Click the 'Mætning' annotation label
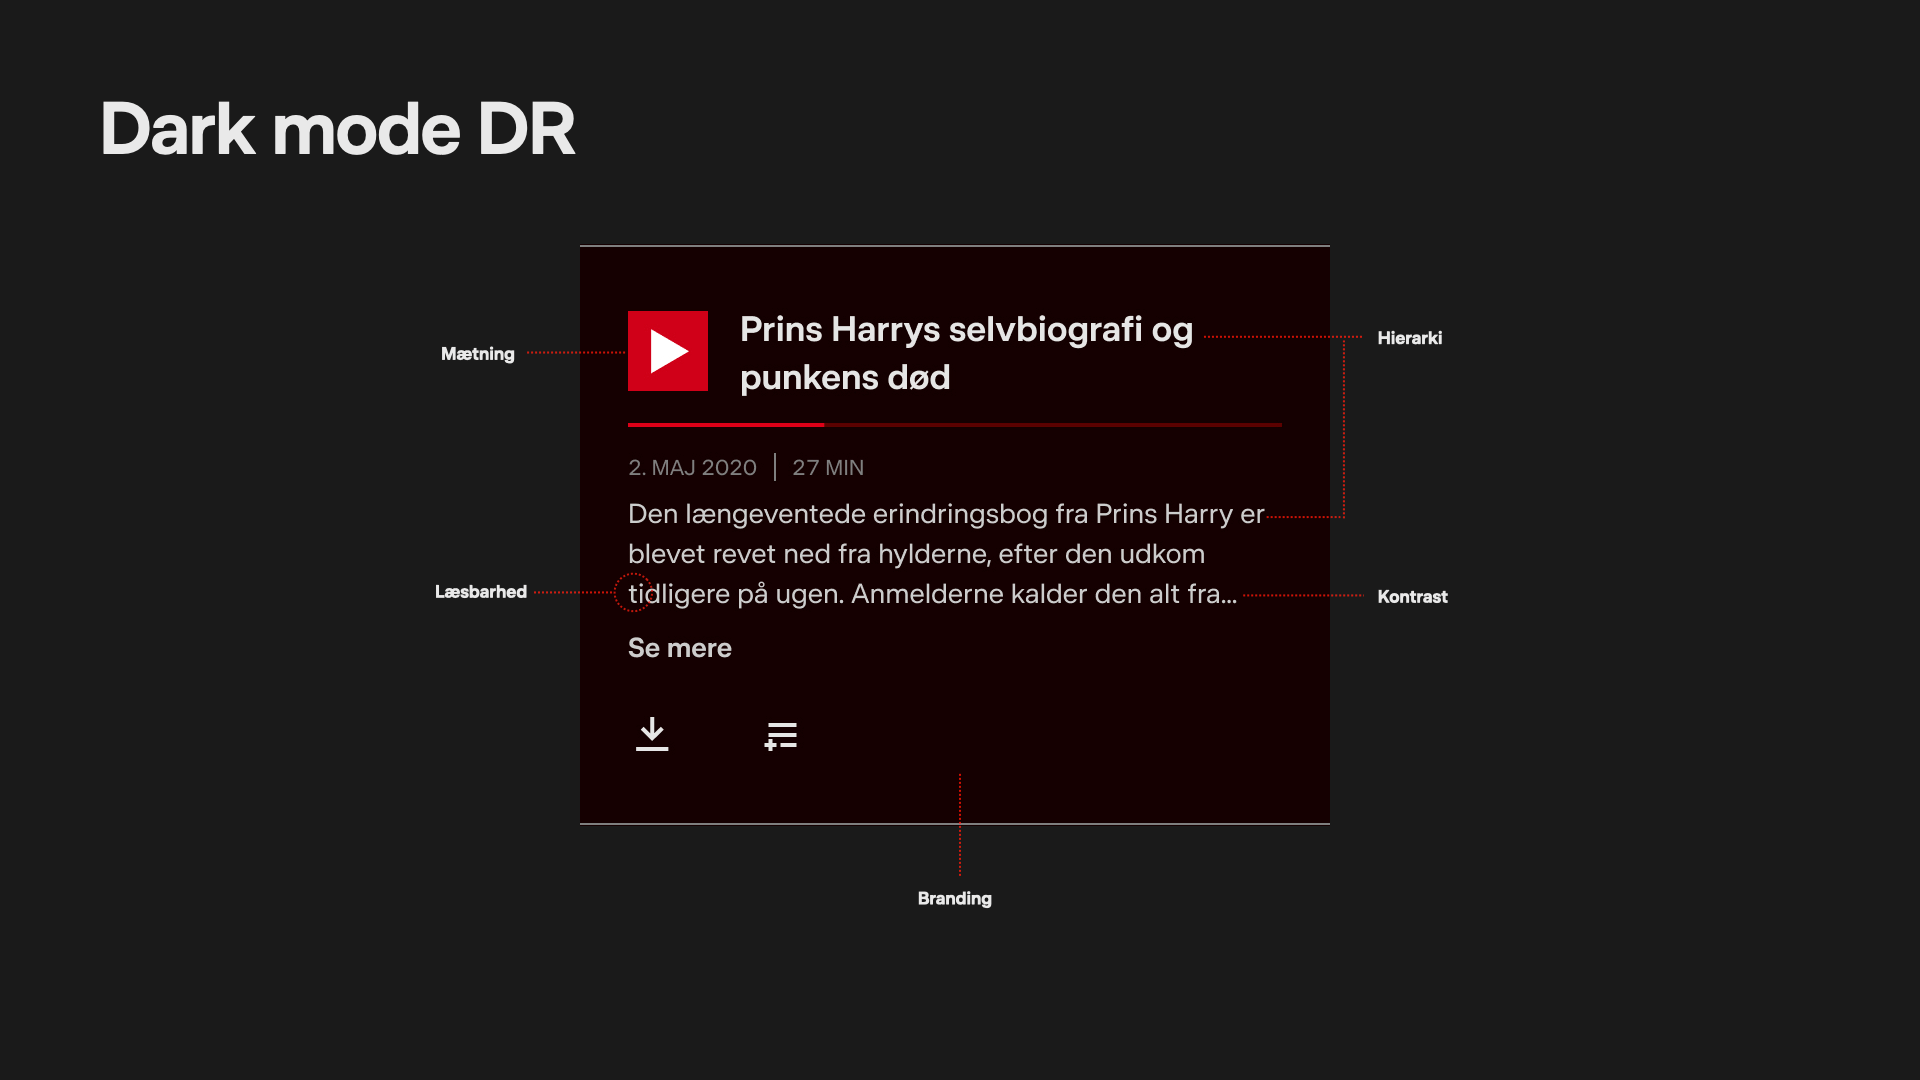Image resolution: width=1920 pixels, height=1080 pixels. [x=478, y=354]
